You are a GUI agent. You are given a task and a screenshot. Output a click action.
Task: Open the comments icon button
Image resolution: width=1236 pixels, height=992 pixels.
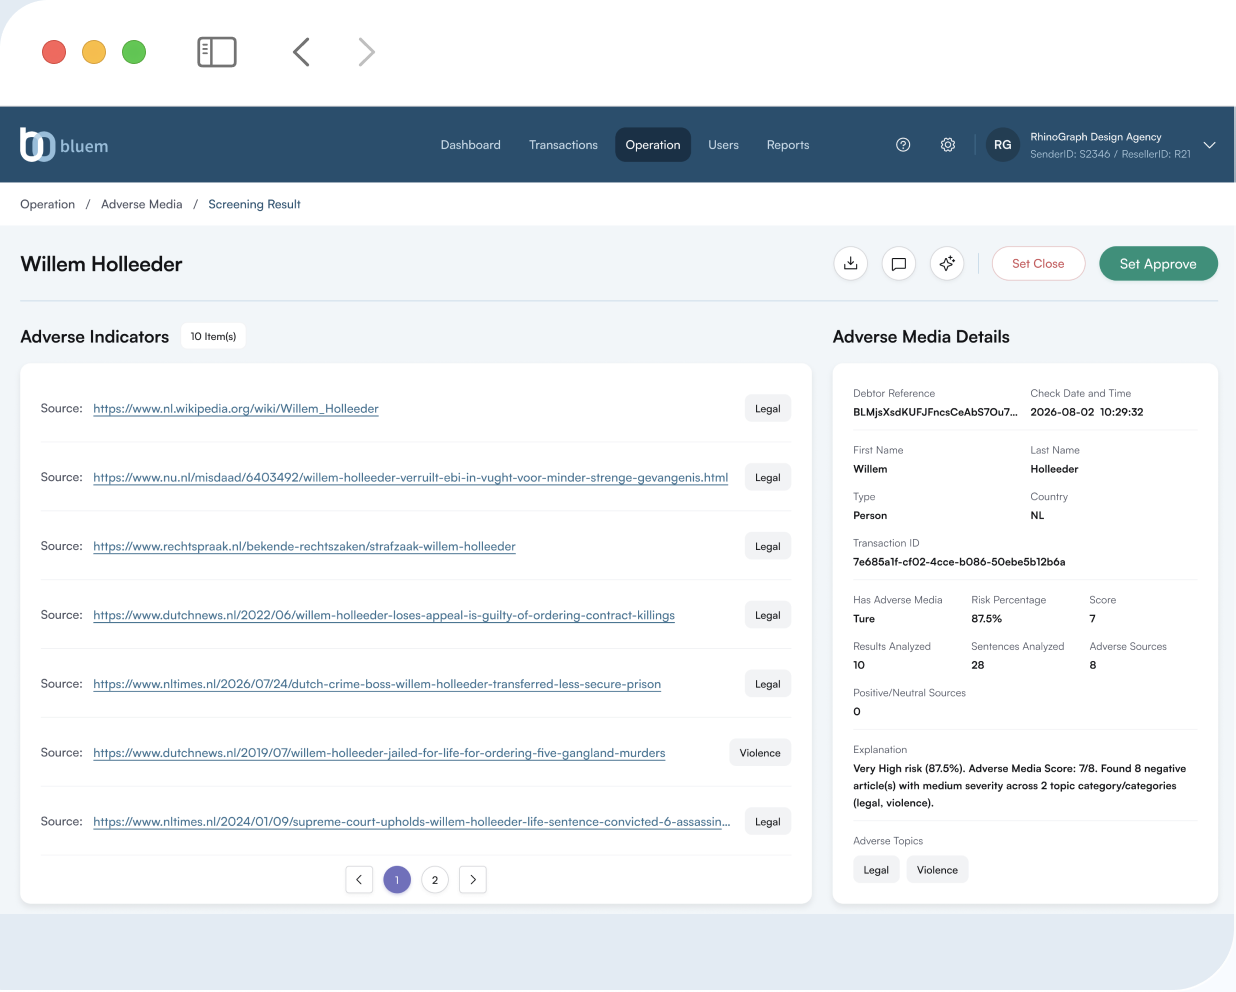(x=899, y=264)
